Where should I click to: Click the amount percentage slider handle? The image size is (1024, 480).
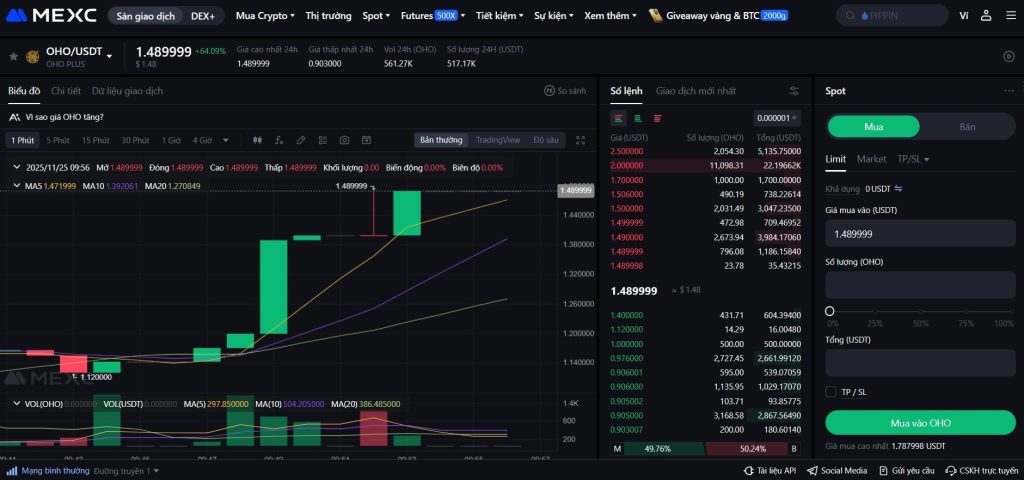tap(829, 311)
